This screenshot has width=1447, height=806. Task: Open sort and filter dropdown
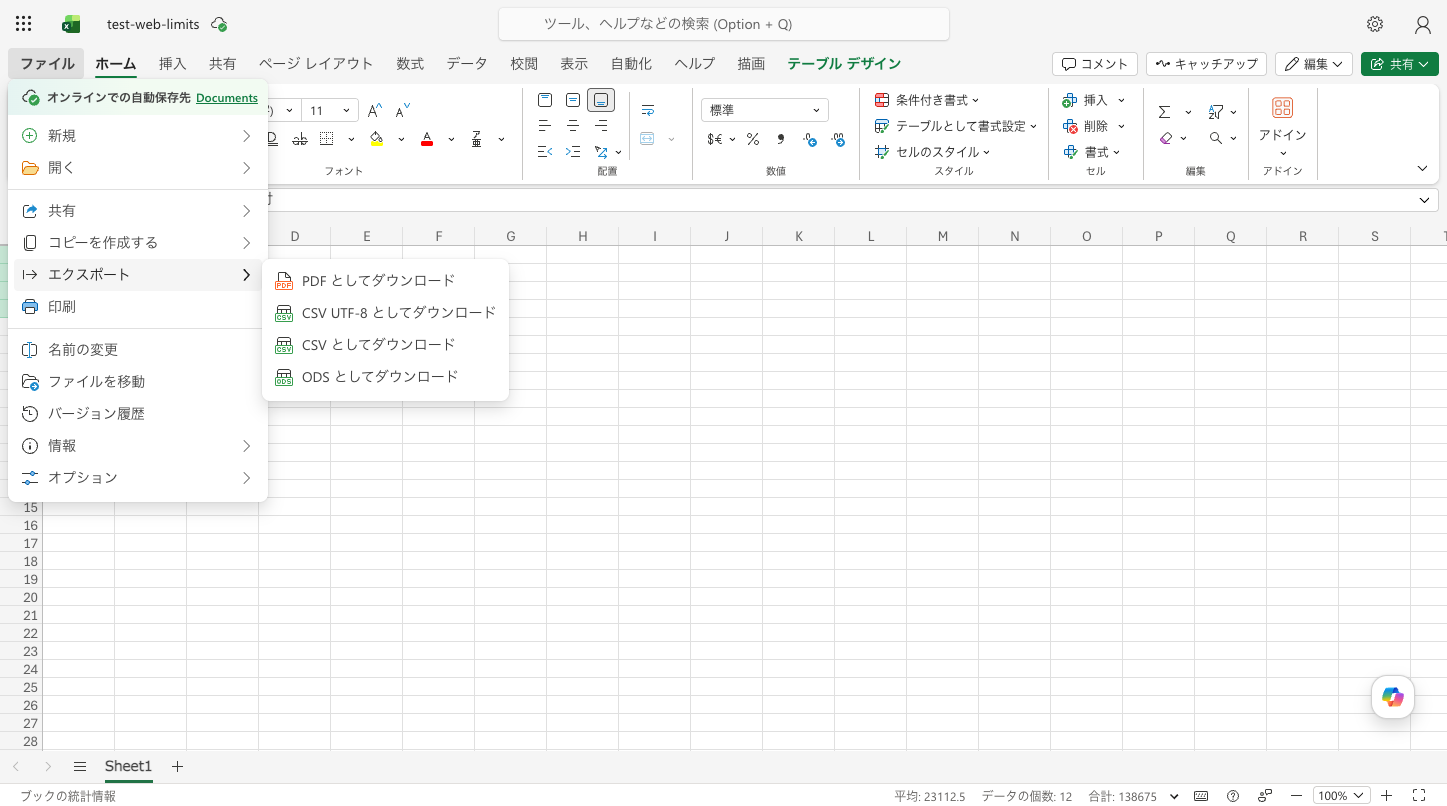(1222, 112)
